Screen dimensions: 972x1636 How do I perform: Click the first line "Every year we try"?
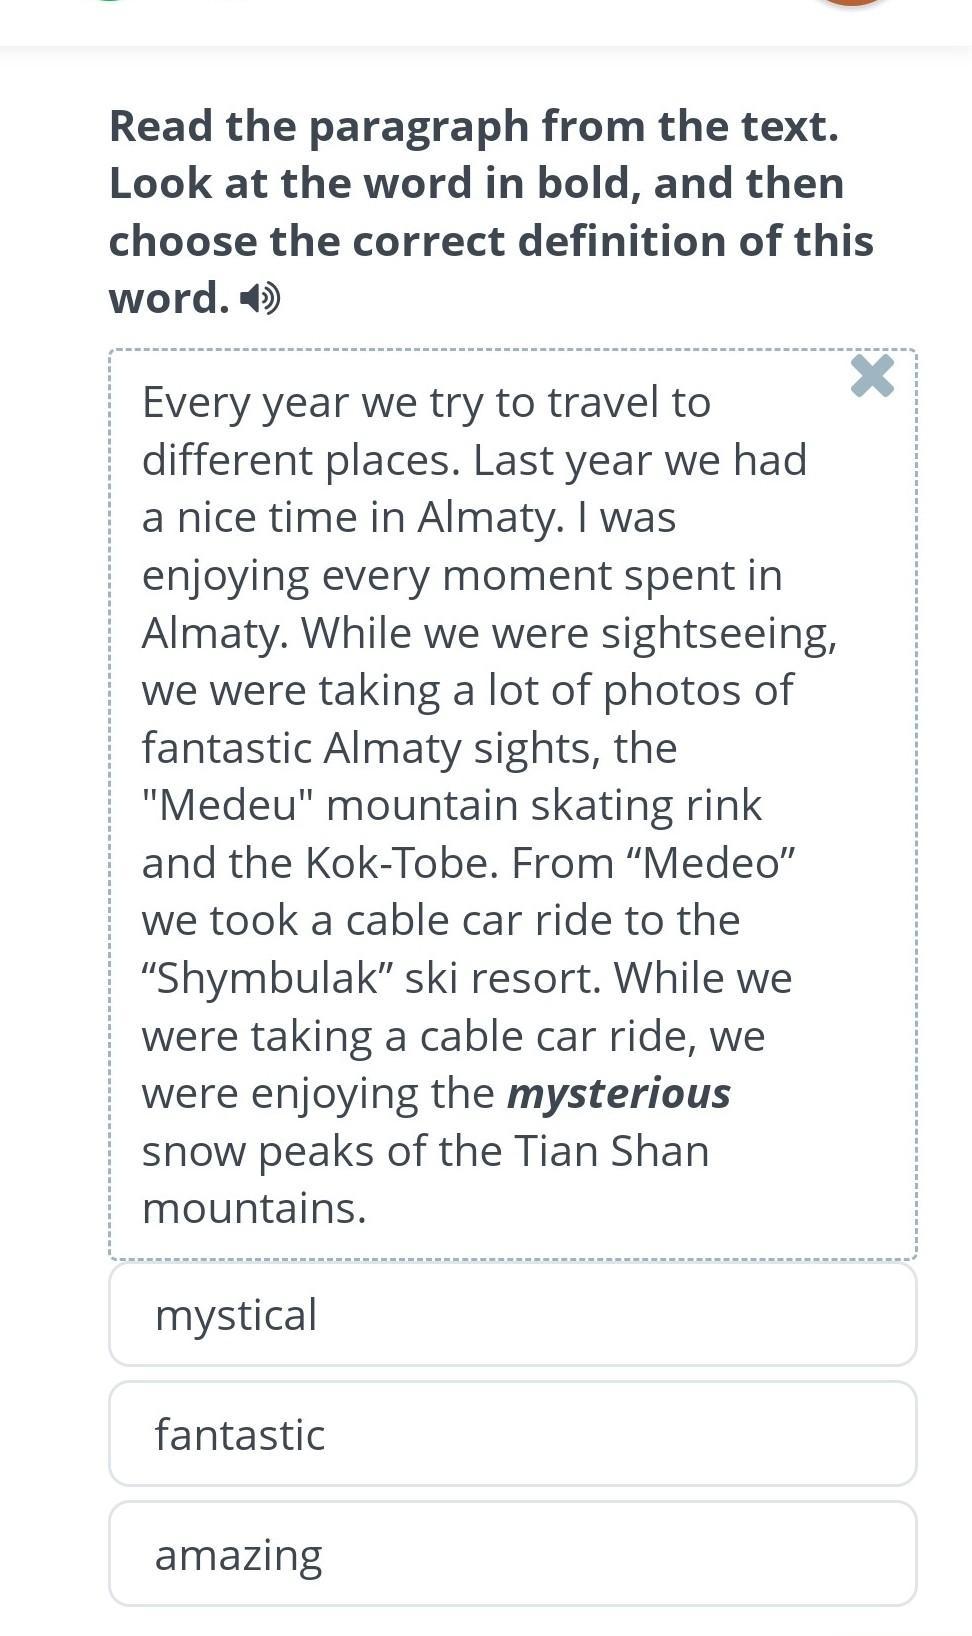click(x=426, y=402)
